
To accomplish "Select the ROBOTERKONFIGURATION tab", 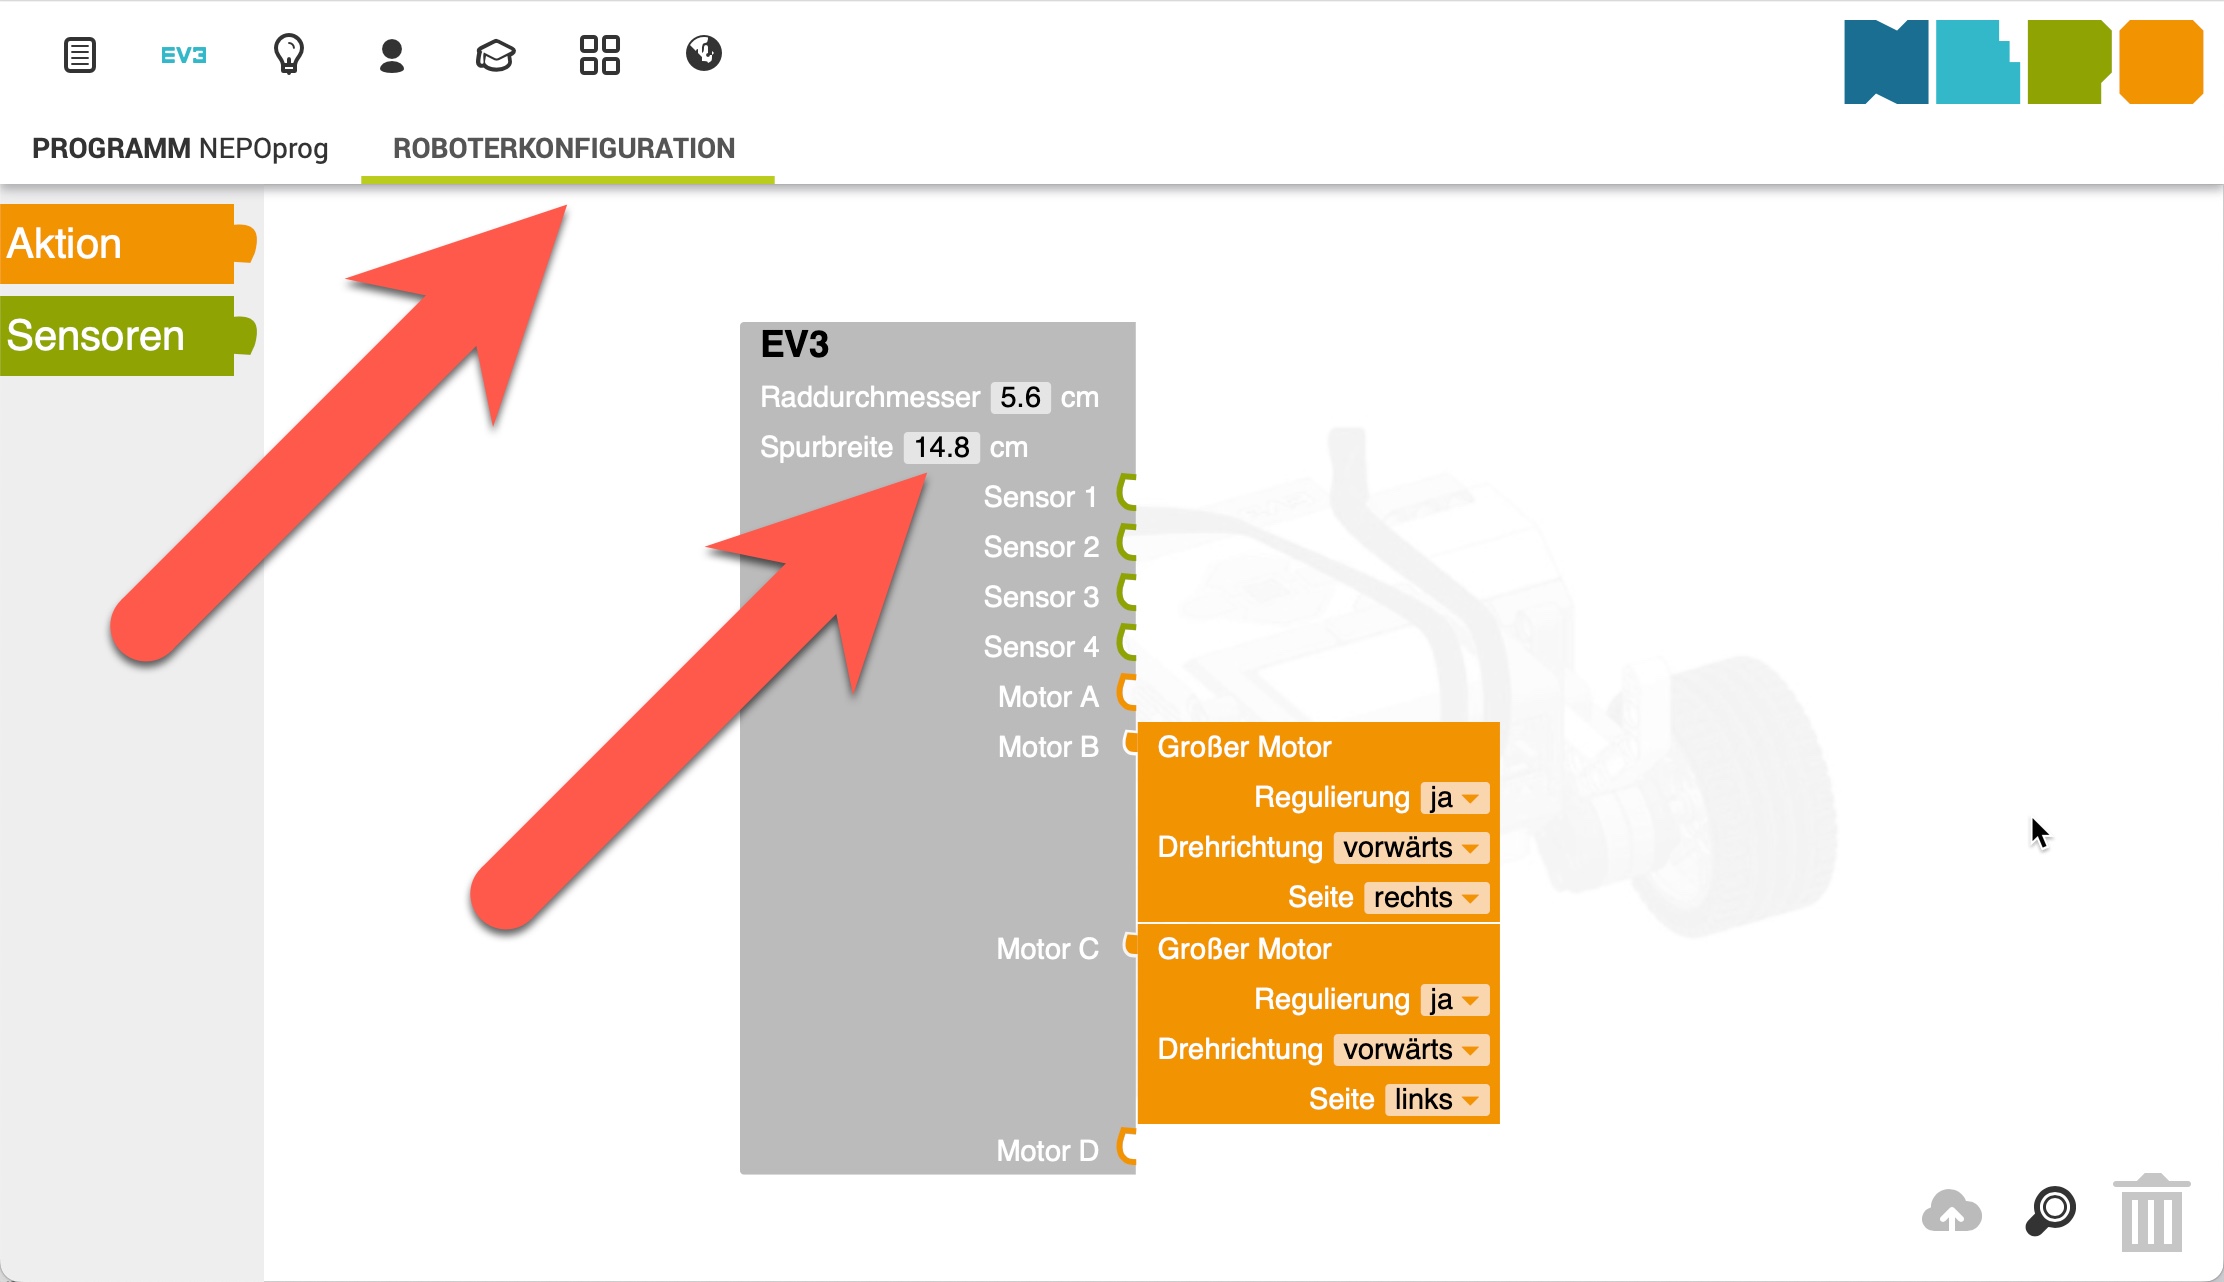I will point(564,148).
